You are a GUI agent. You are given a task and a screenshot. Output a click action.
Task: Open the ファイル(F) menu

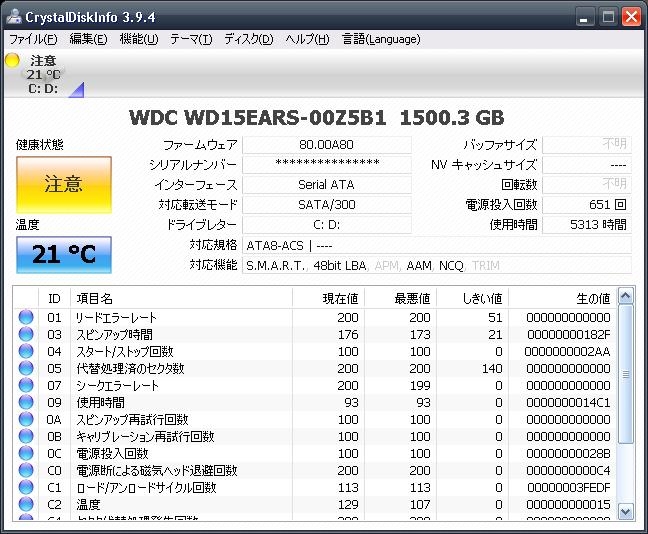click(x=33, y=39)
